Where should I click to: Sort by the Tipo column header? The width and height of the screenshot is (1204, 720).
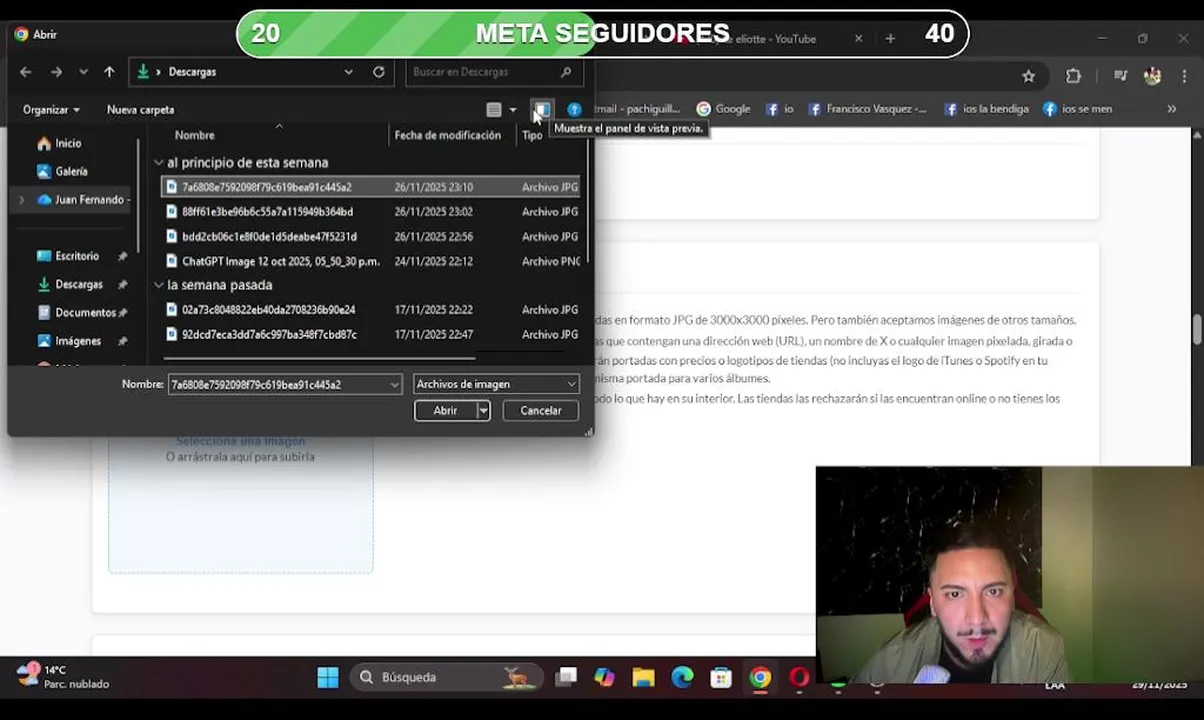(x=532, y=135)
